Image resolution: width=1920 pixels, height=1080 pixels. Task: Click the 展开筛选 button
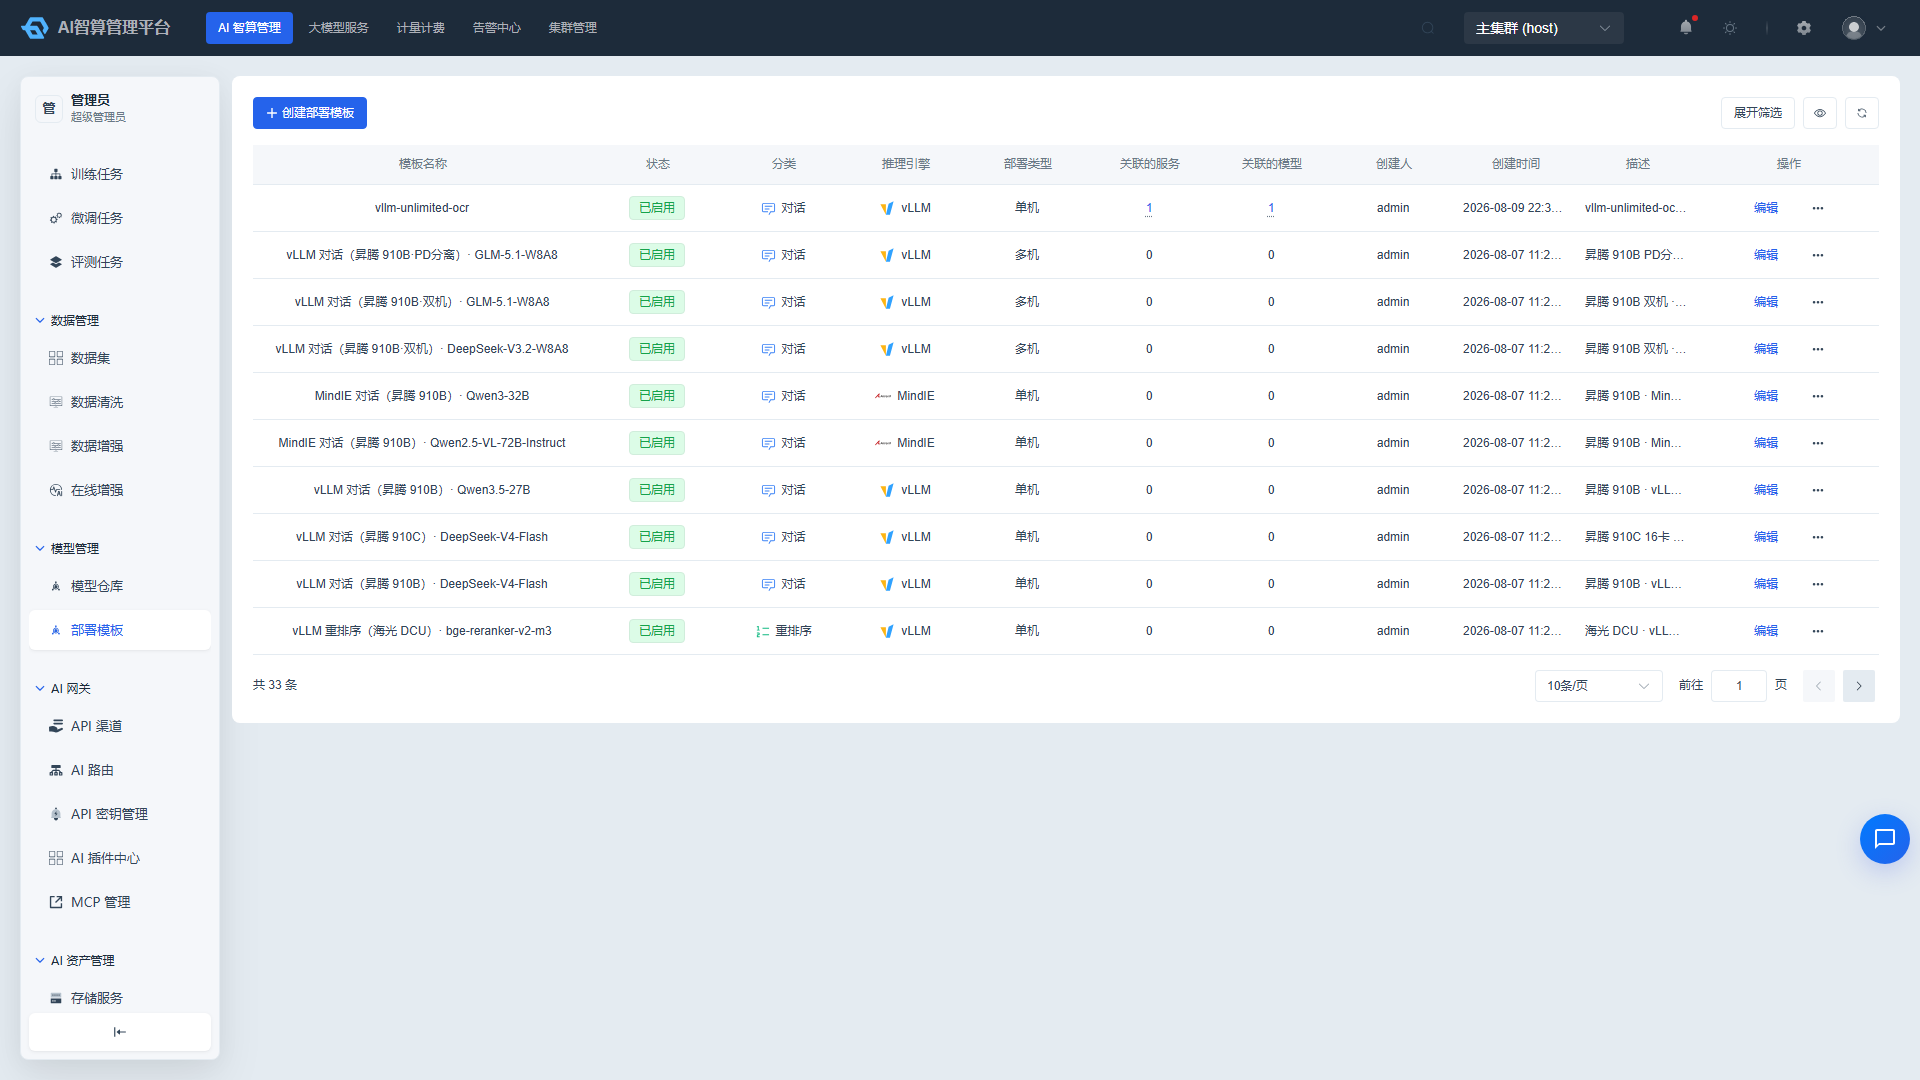[x=1758, y=113]
